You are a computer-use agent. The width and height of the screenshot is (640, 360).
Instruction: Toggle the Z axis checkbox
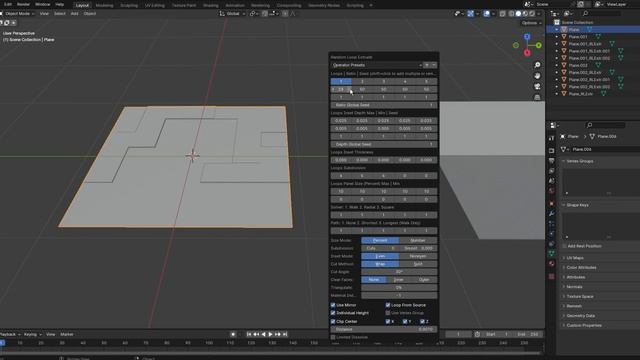pos(422,322)
